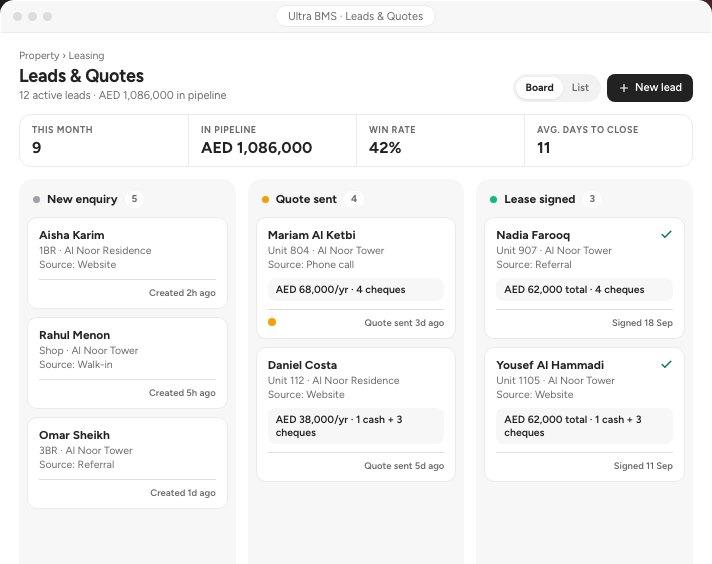
Task: Click Source: Walk-in text
Action: [x=75, y=365]
